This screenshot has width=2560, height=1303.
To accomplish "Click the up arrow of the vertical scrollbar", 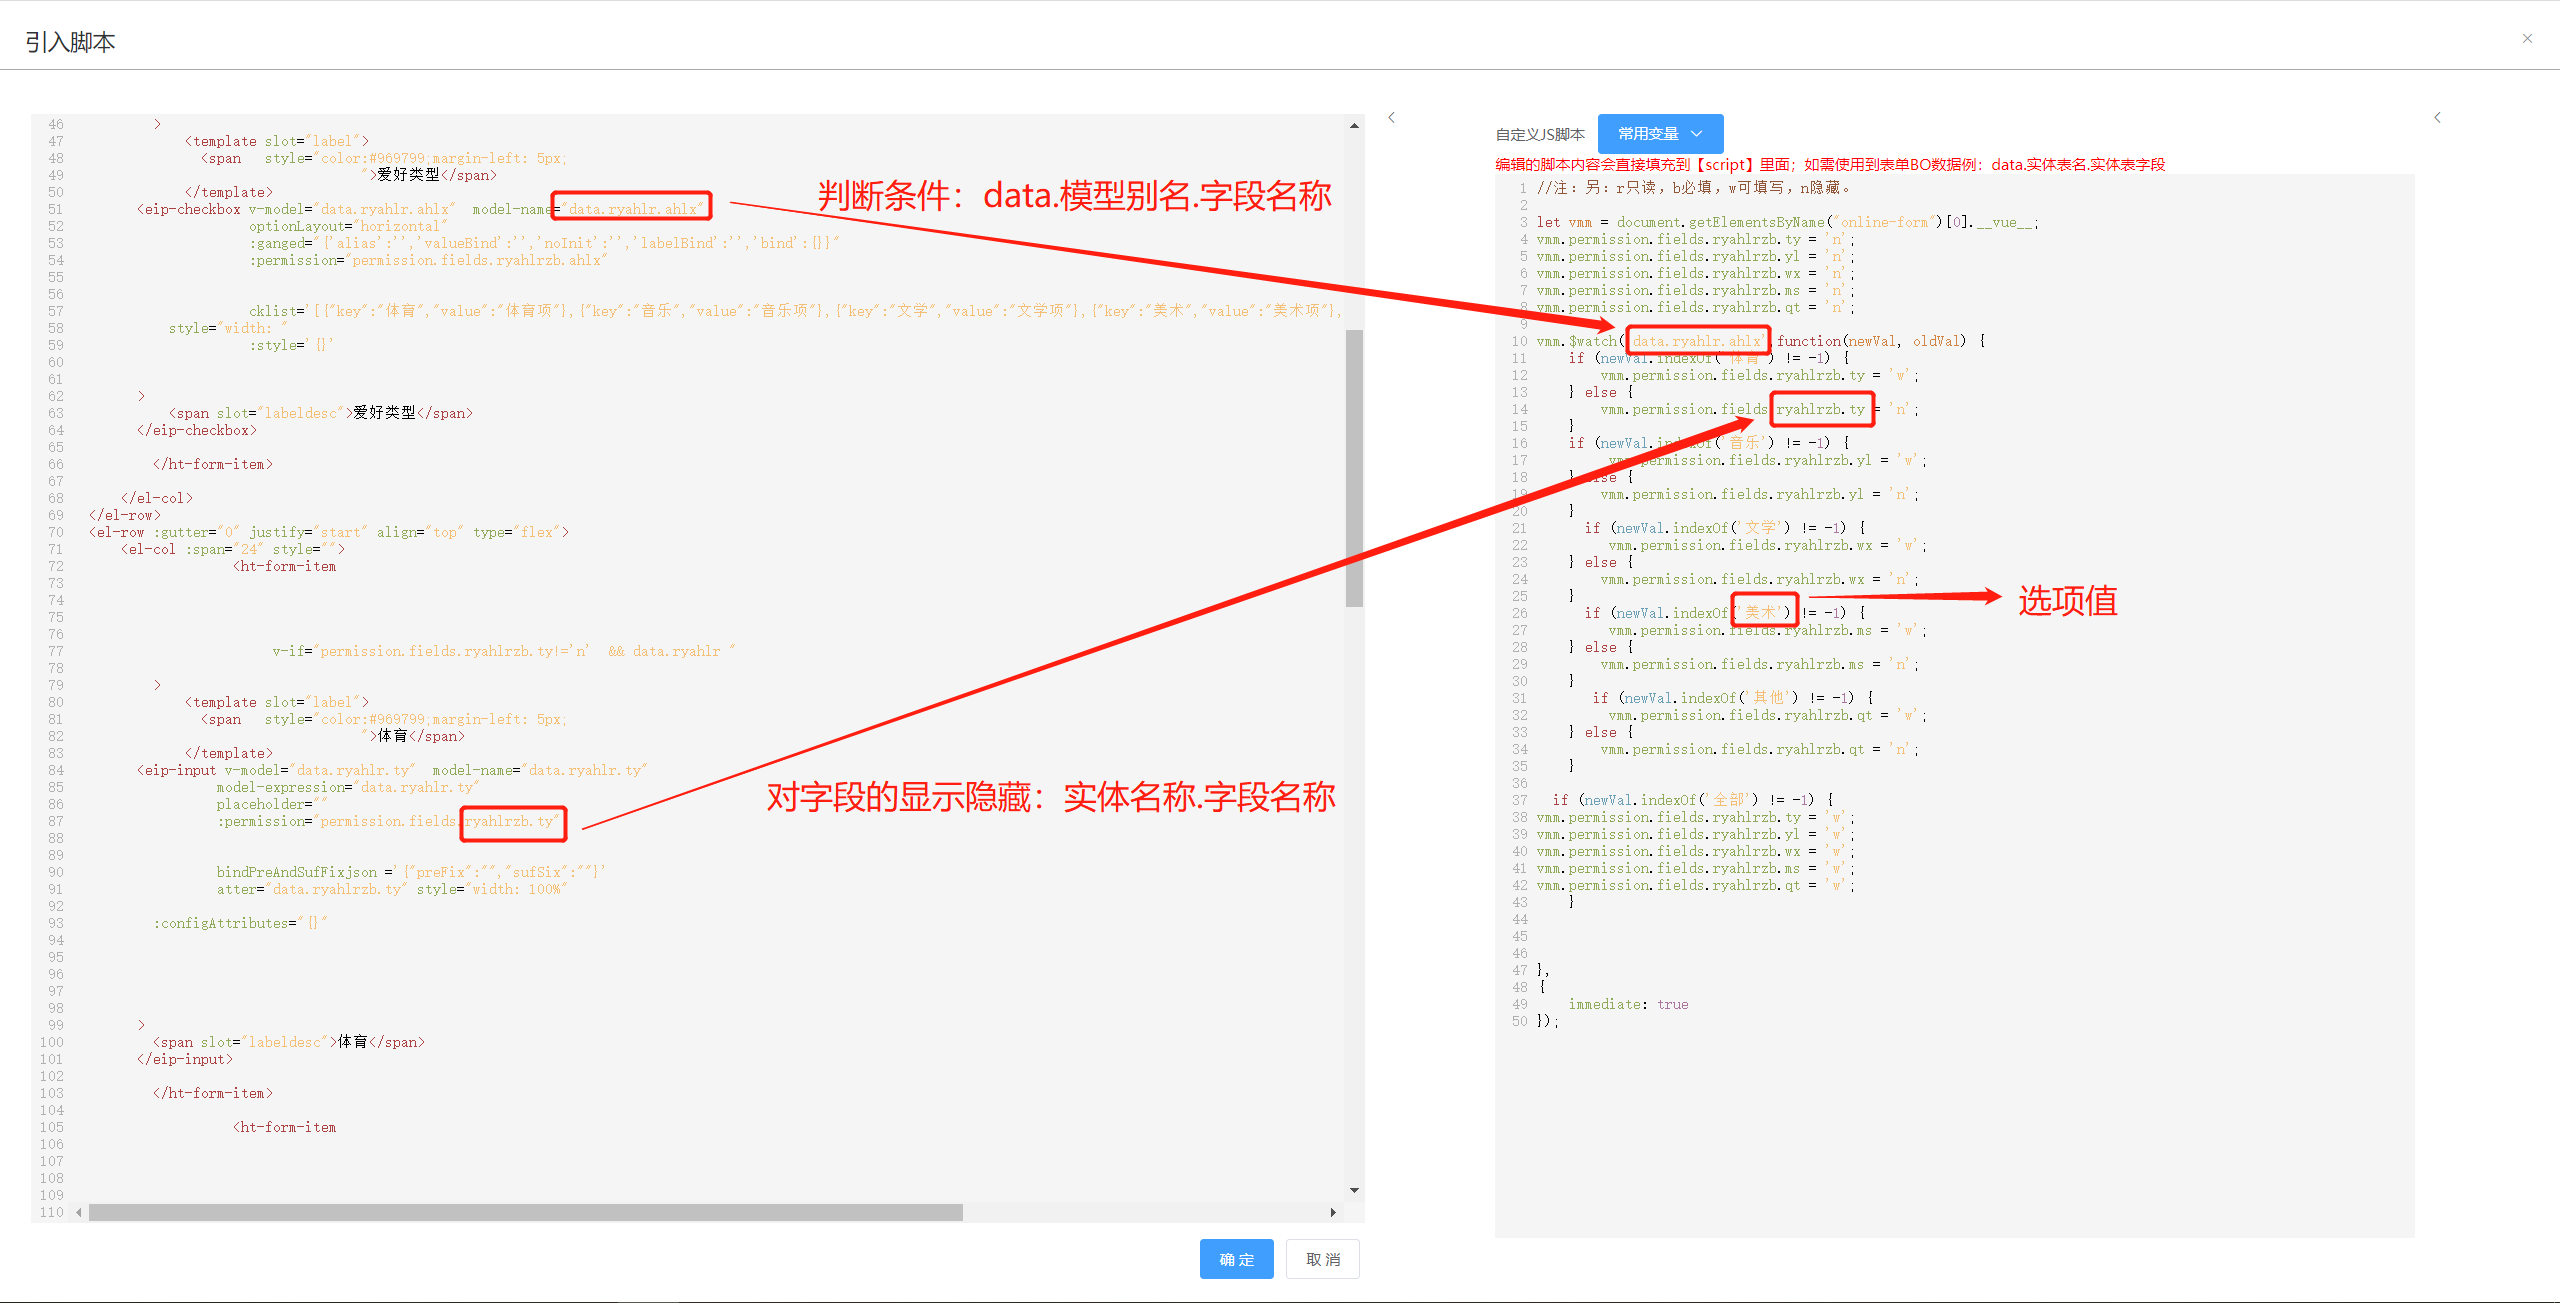I will coord(1354,126).
